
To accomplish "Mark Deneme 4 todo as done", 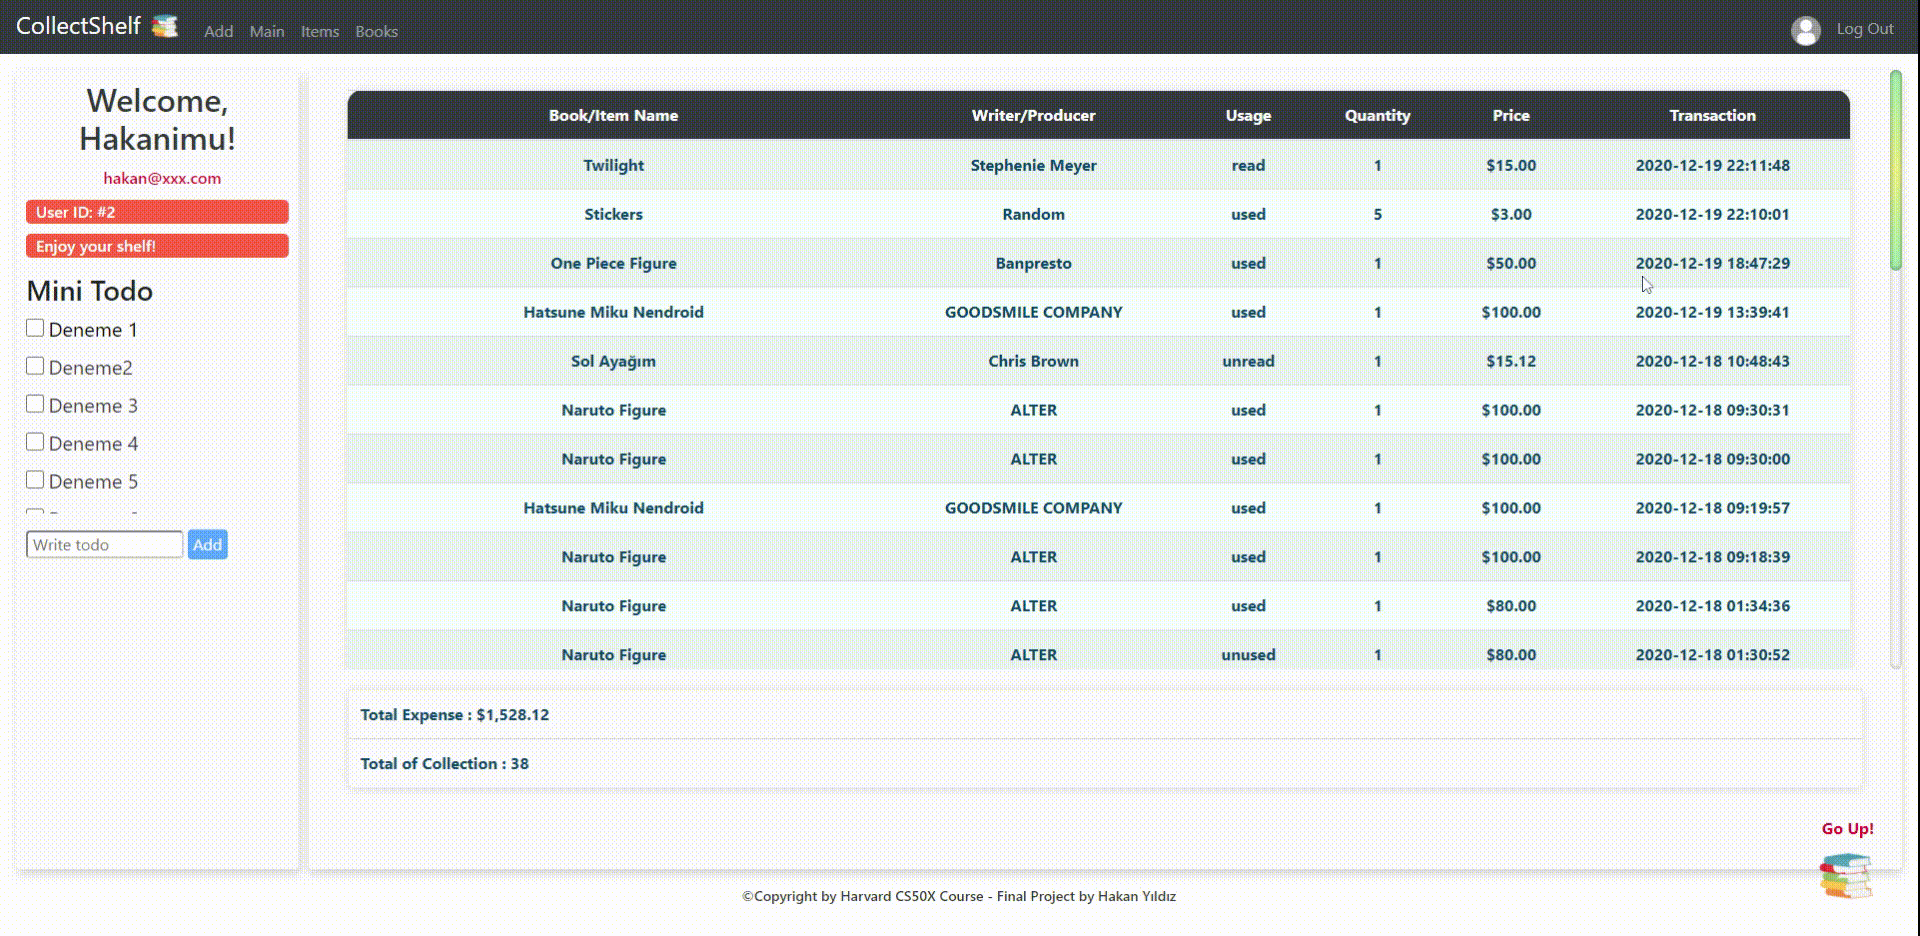I will [x=35, y=442].
